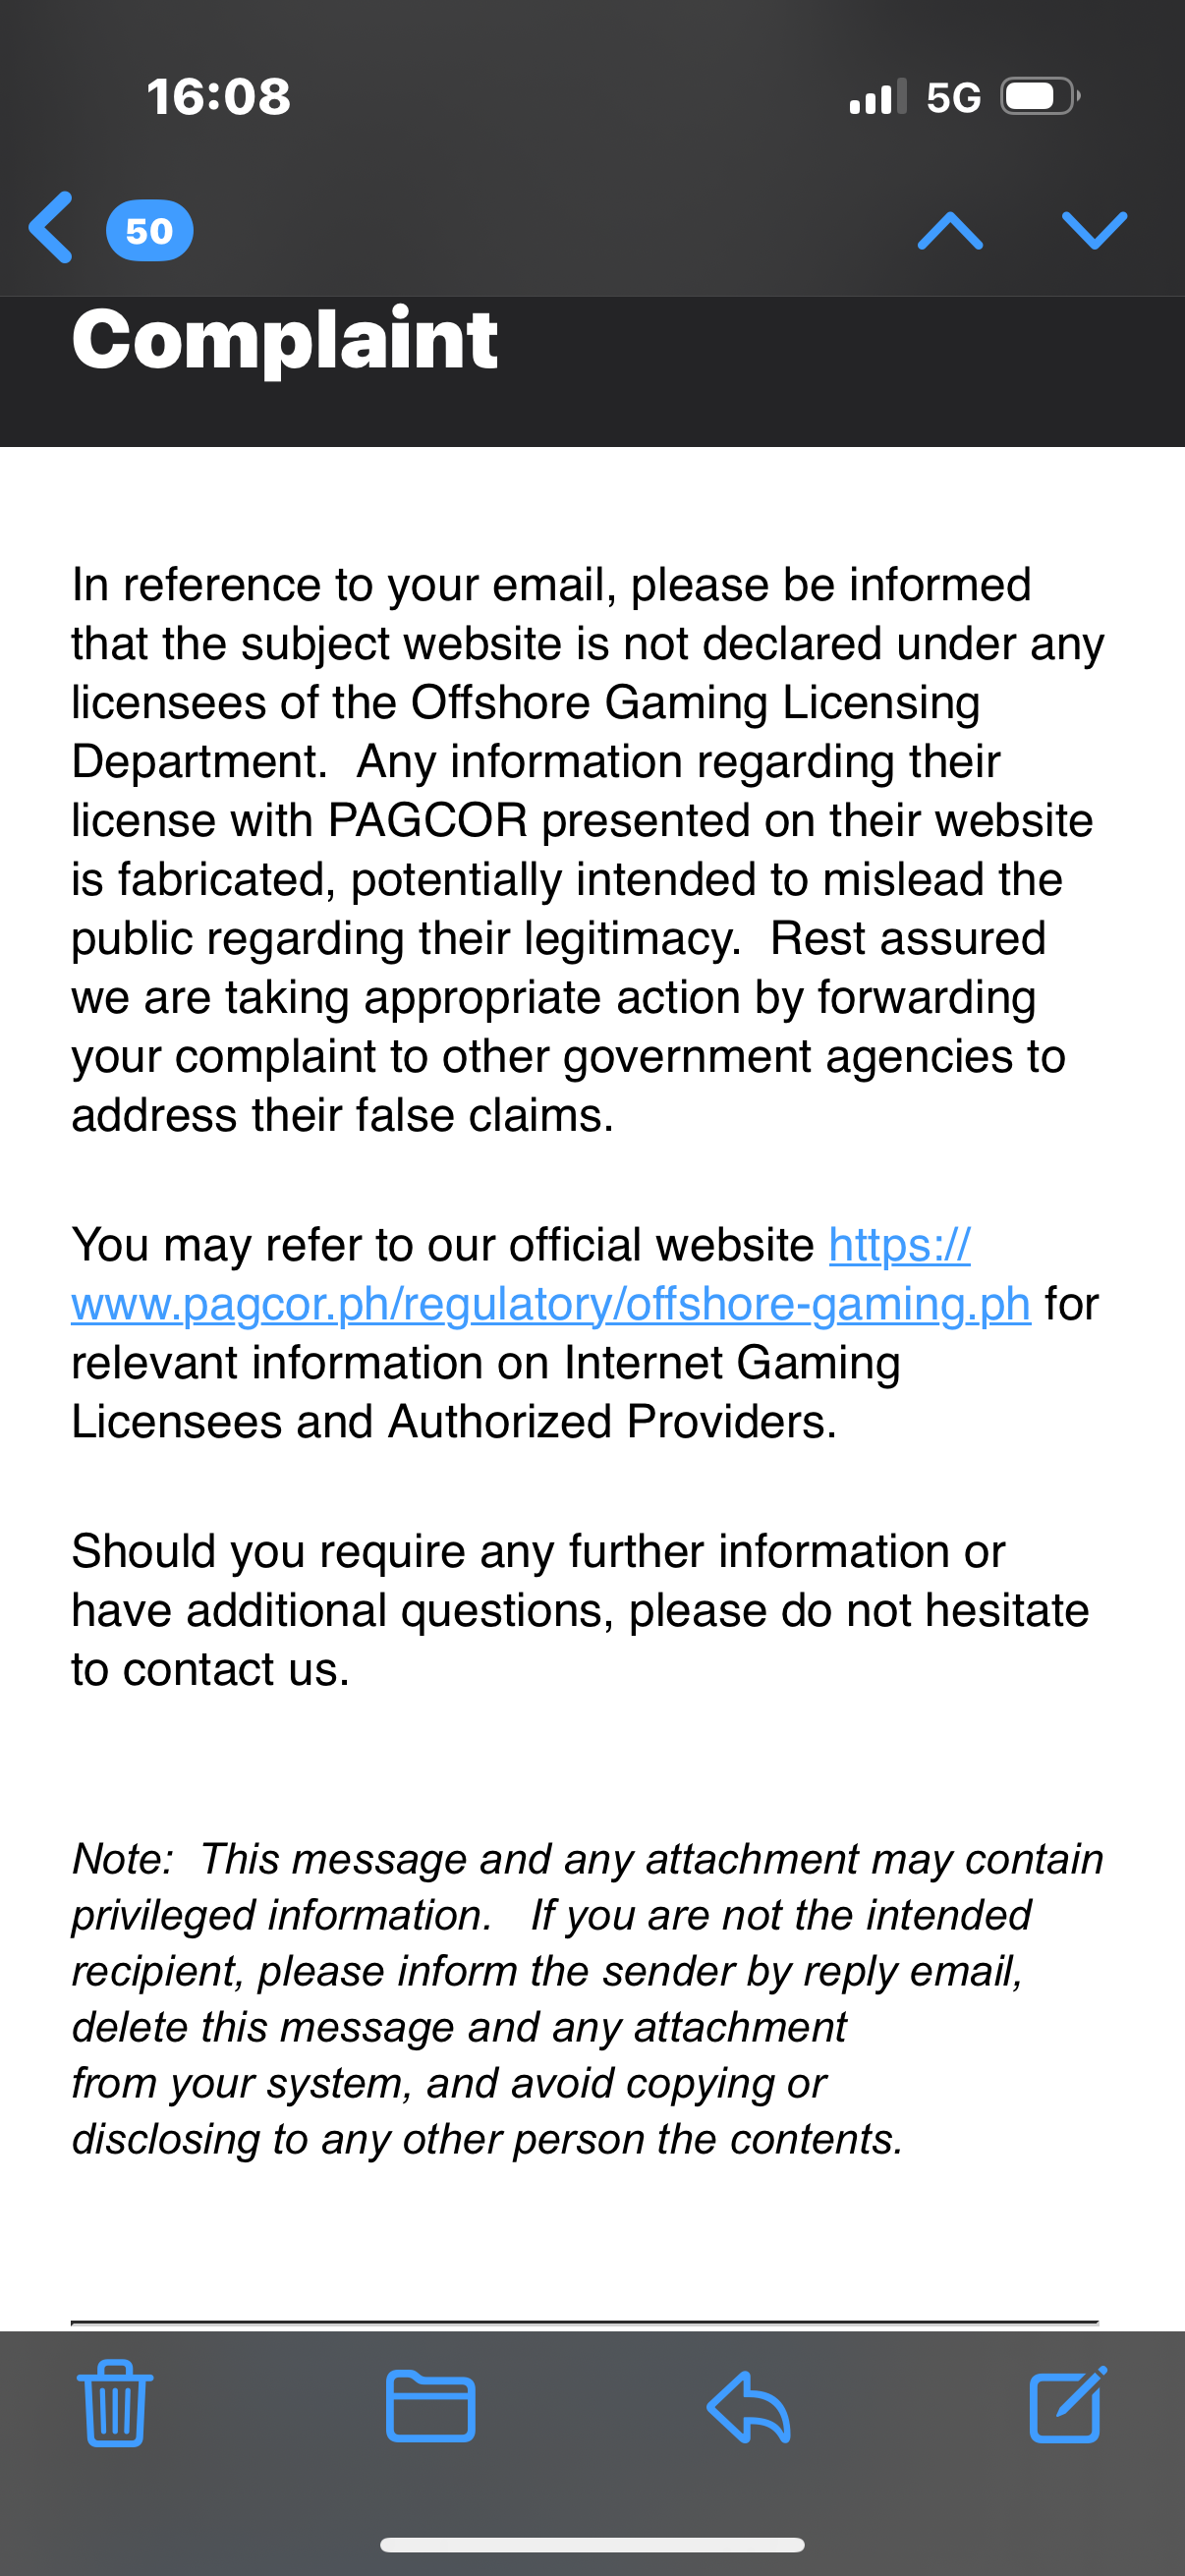1185x2576 pixels.
Task: Tap the battery icon in status bar
Action: point(1039,97)
